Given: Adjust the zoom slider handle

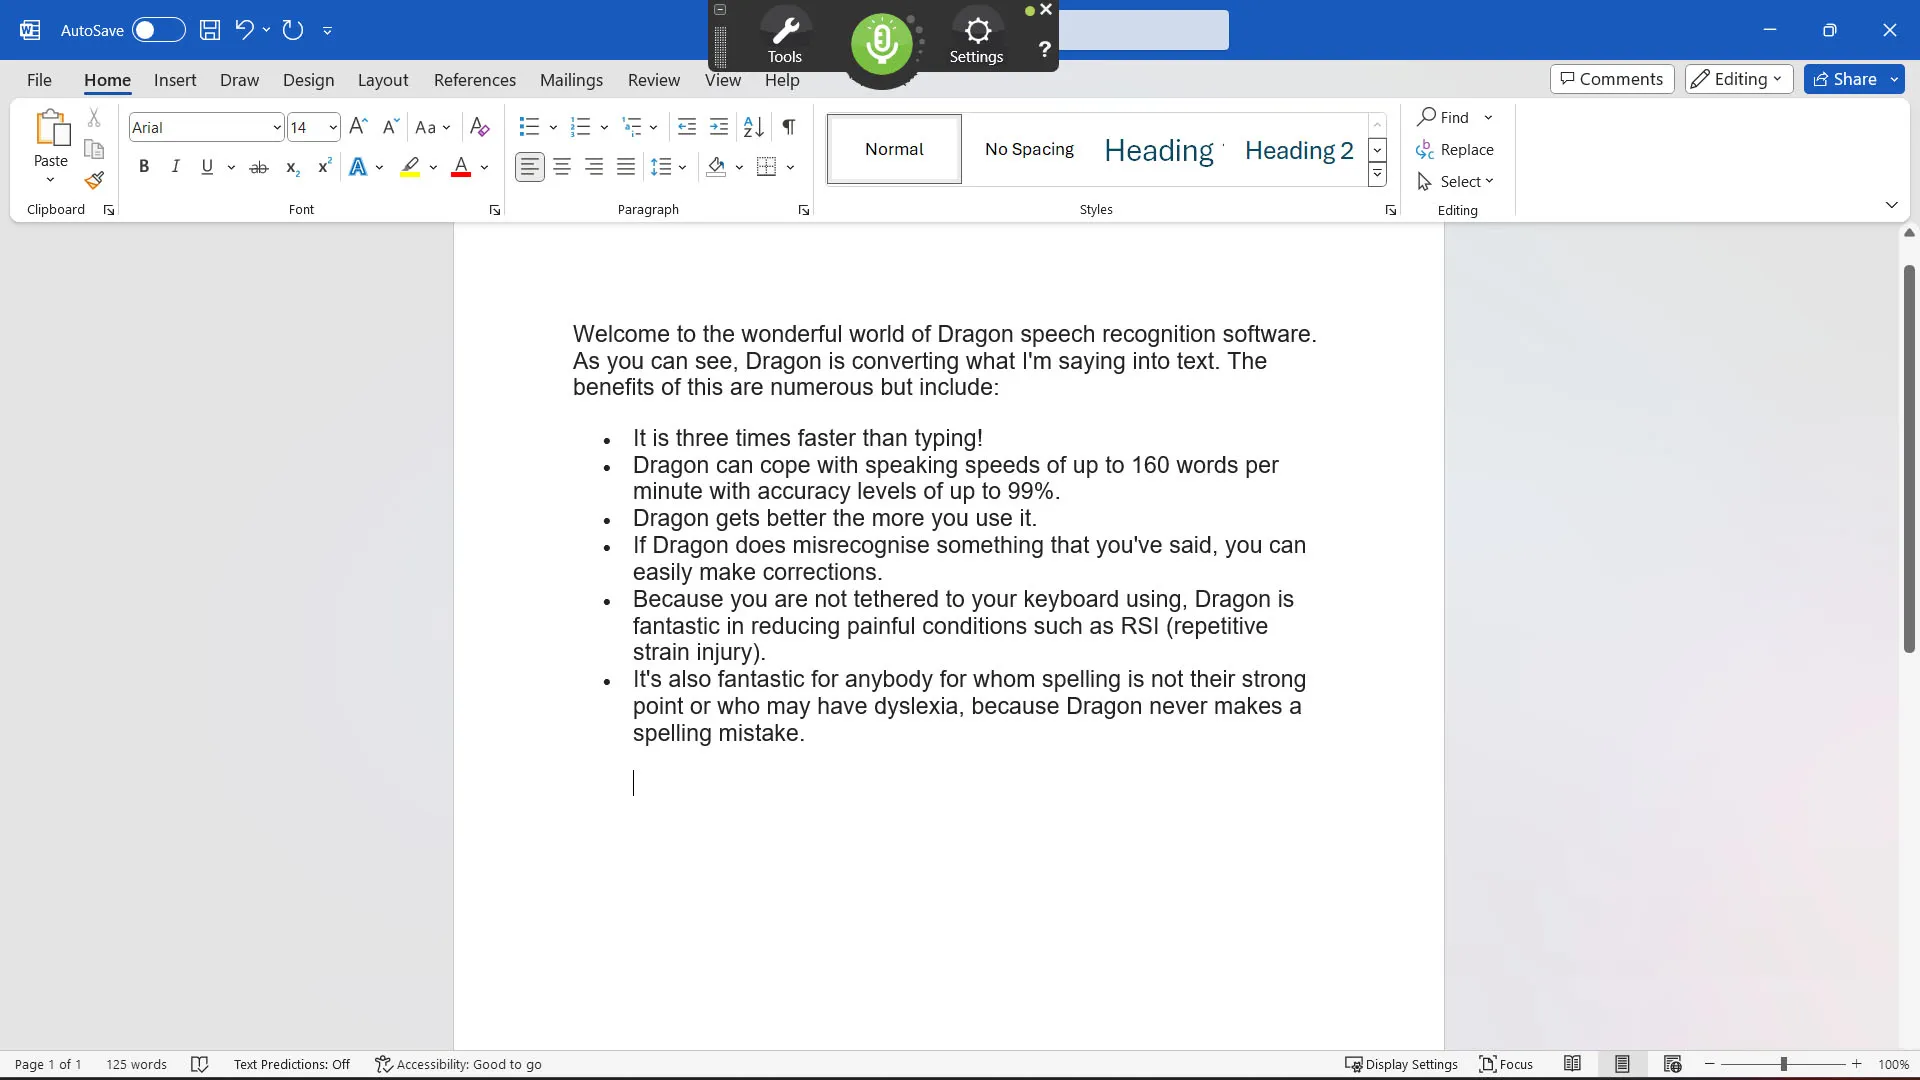Looking at the screenshot, I should [1783, 1064].
